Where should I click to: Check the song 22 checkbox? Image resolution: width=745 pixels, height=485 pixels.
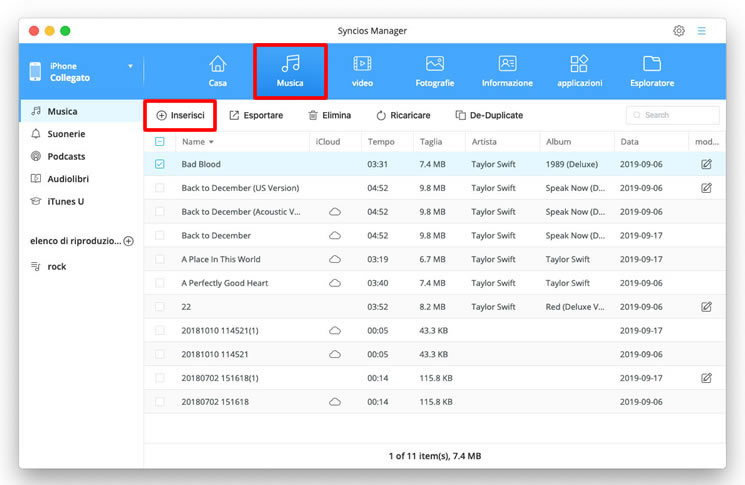click(x=160, y=306)
